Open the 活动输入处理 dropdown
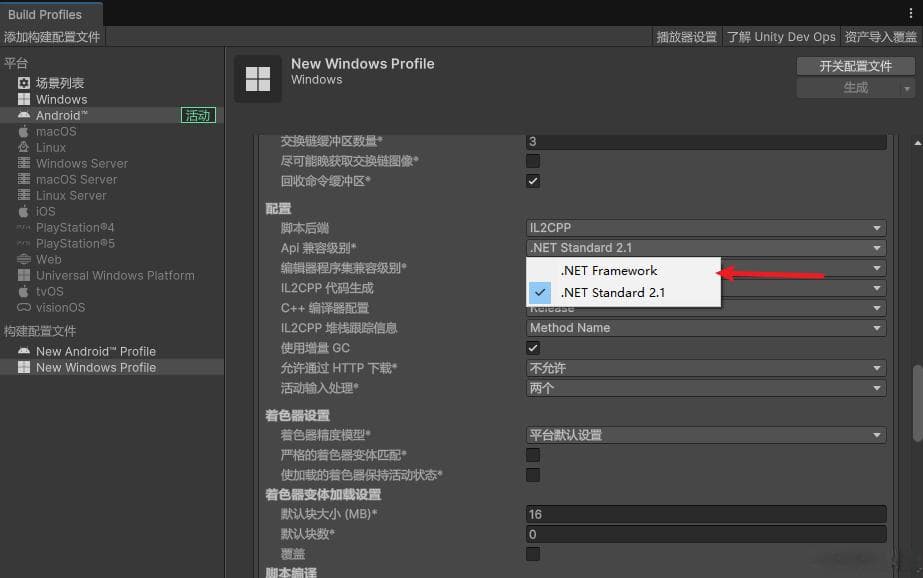Image resolution: width=923 pixels, height=578 pixels. tap(706, 388)
